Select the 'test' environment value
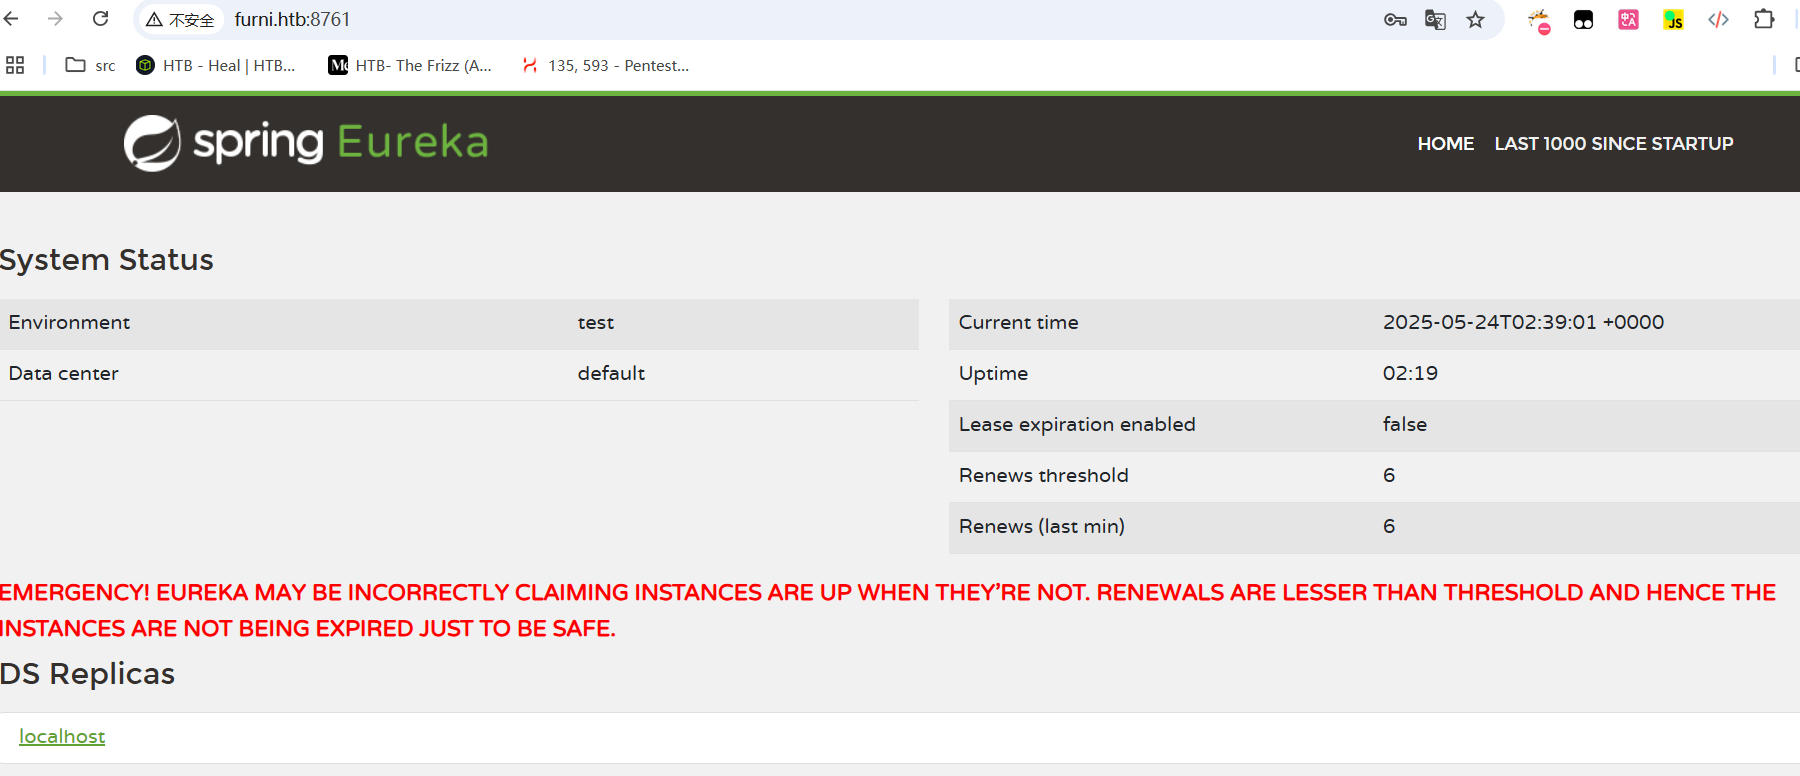Image resolution: width=1800 pixels, height=776 pixels. click(596, 323)
